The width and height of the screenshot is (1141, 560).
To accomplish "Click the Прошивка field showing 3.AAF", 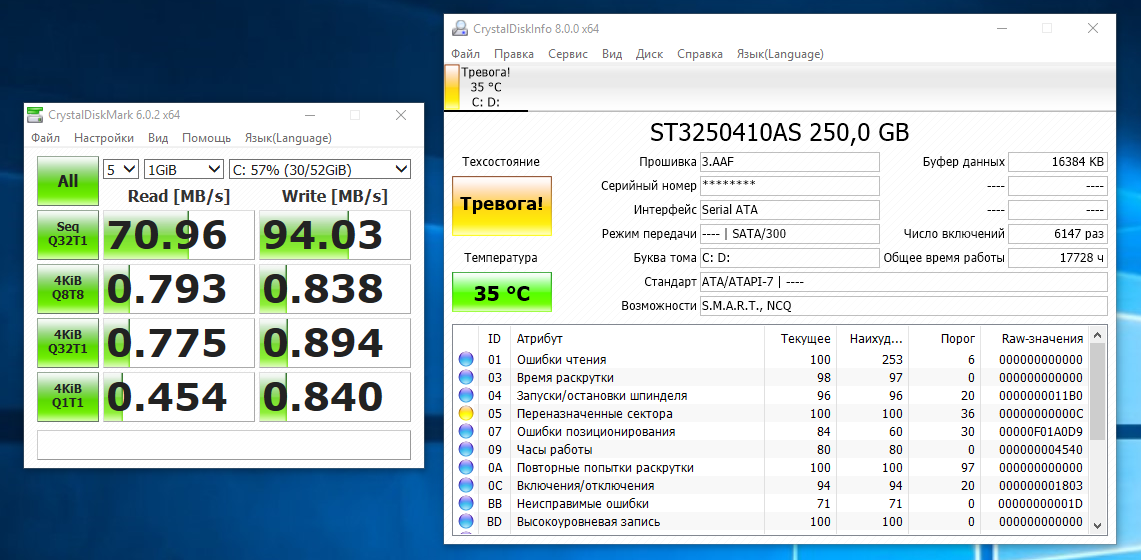I will click(x=790, y=161).
